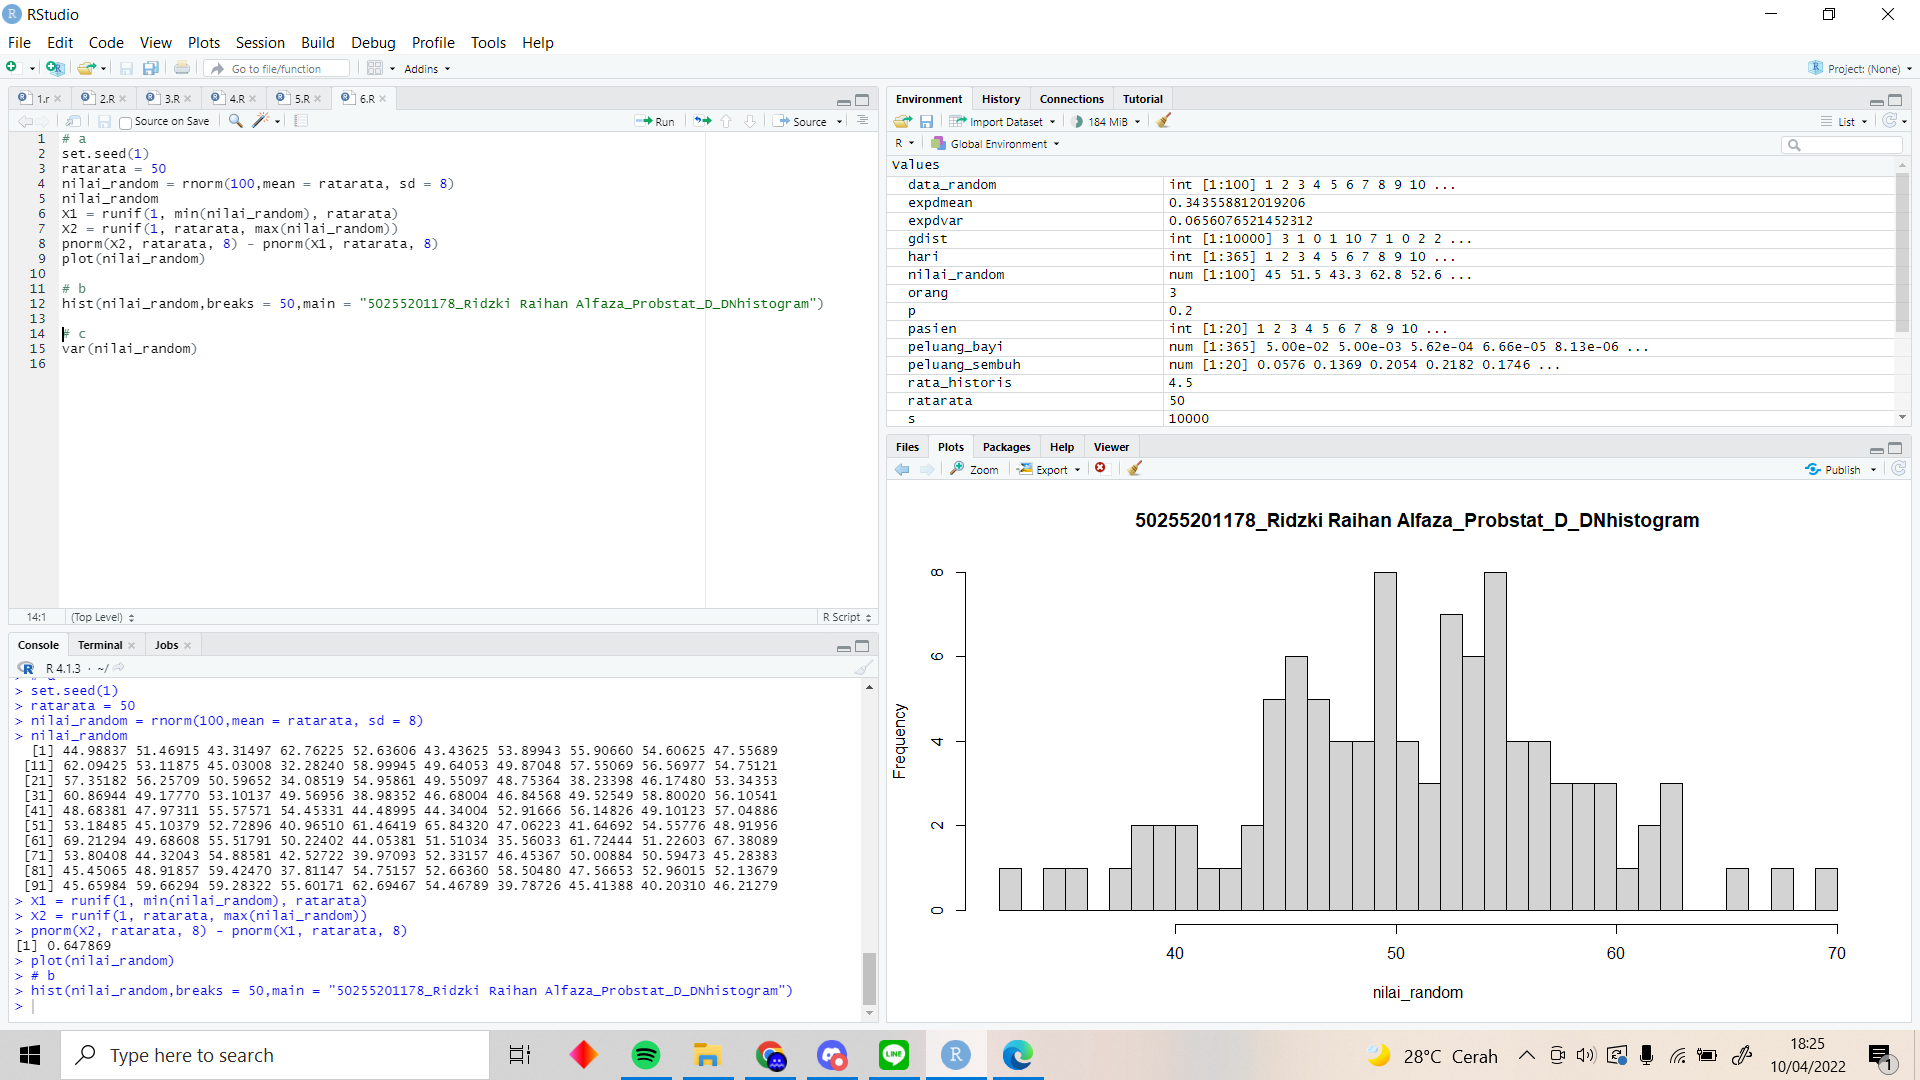Expand the Open recent files dropdown arrow

pos(103,69)
